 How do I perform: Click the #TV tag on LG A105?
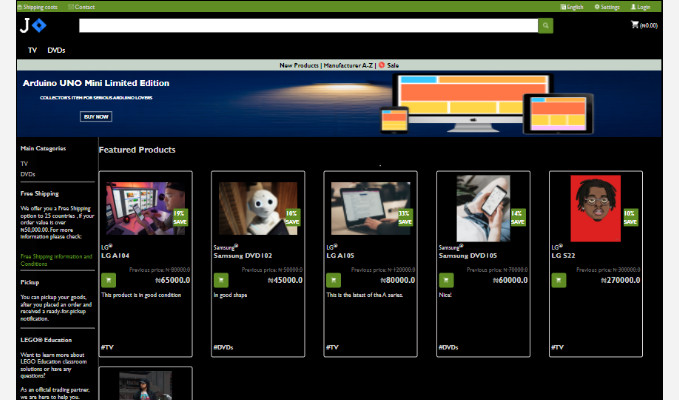332,347
